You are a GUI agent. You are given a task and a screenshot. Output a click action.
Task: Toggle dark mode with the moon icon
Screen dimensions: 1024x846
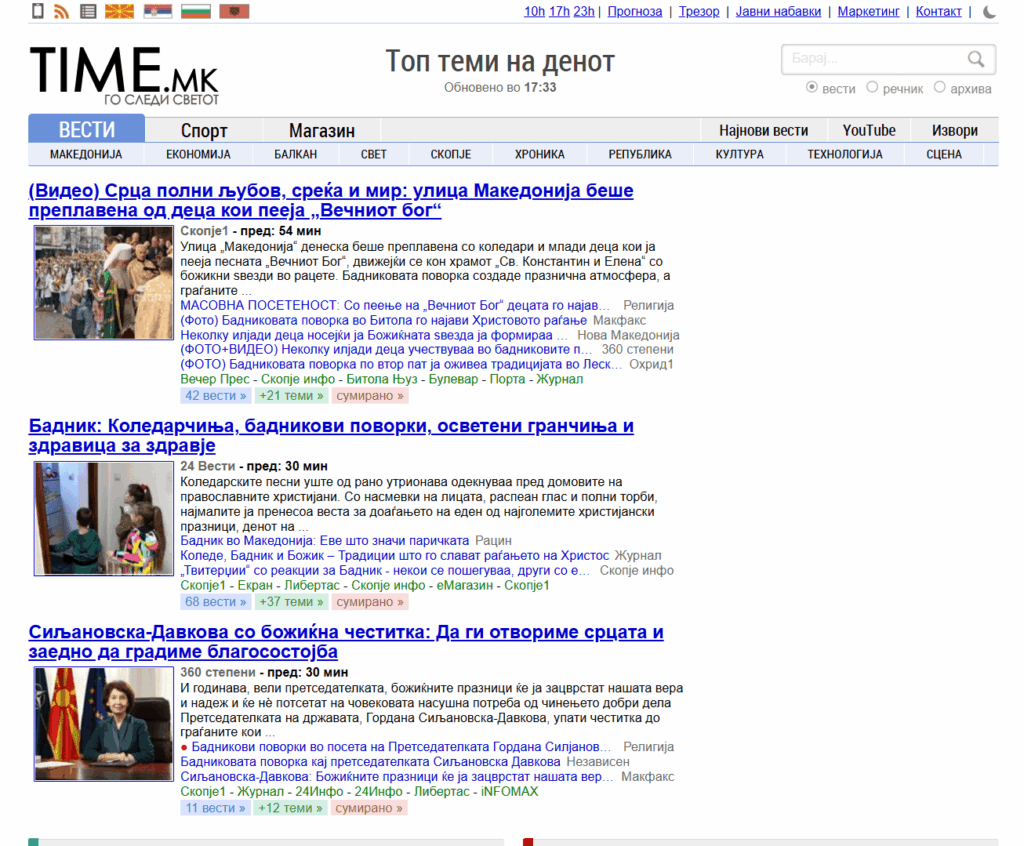click(x=988, y=11)
